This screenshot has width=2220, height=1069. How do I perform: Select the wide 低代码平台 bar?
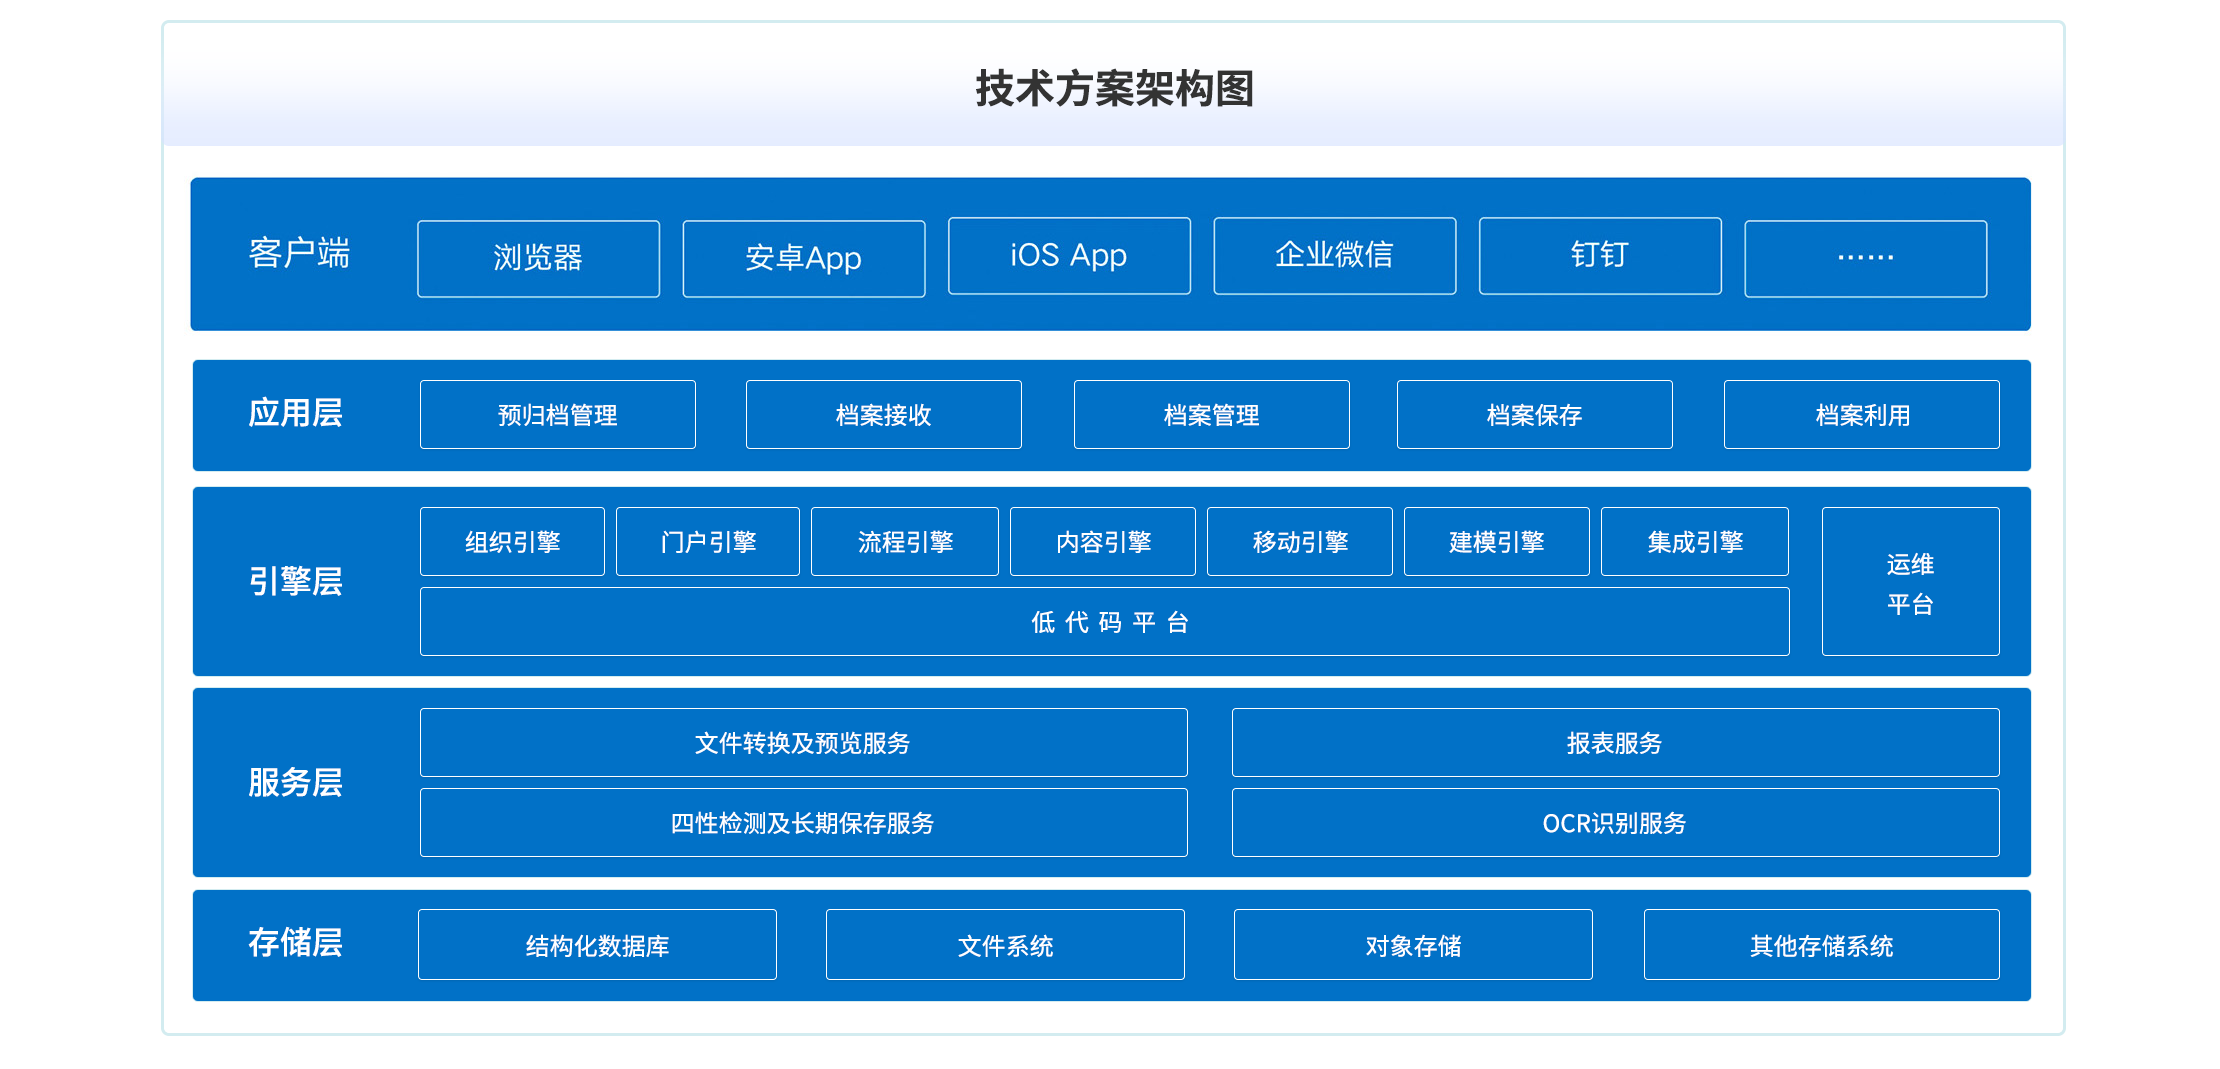click(1104, 622)
